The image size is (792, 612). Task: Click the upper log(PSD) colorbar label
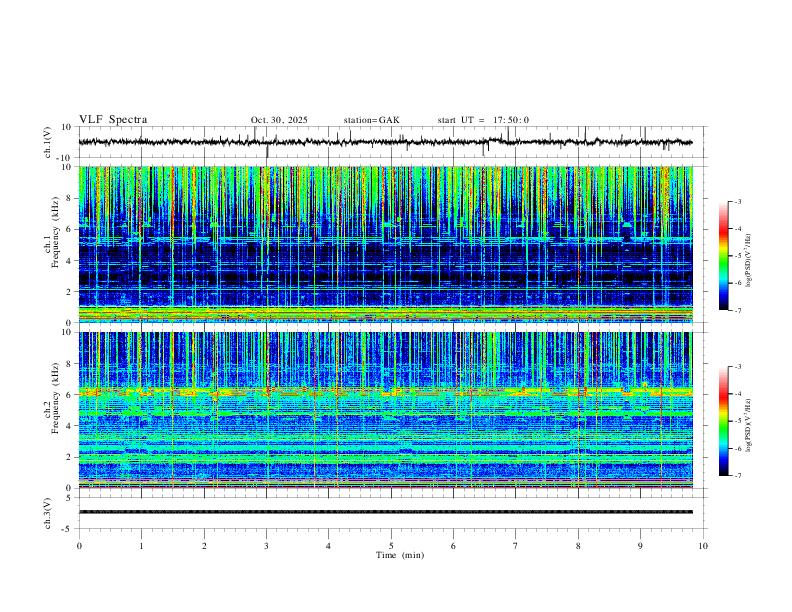(749, 261)
